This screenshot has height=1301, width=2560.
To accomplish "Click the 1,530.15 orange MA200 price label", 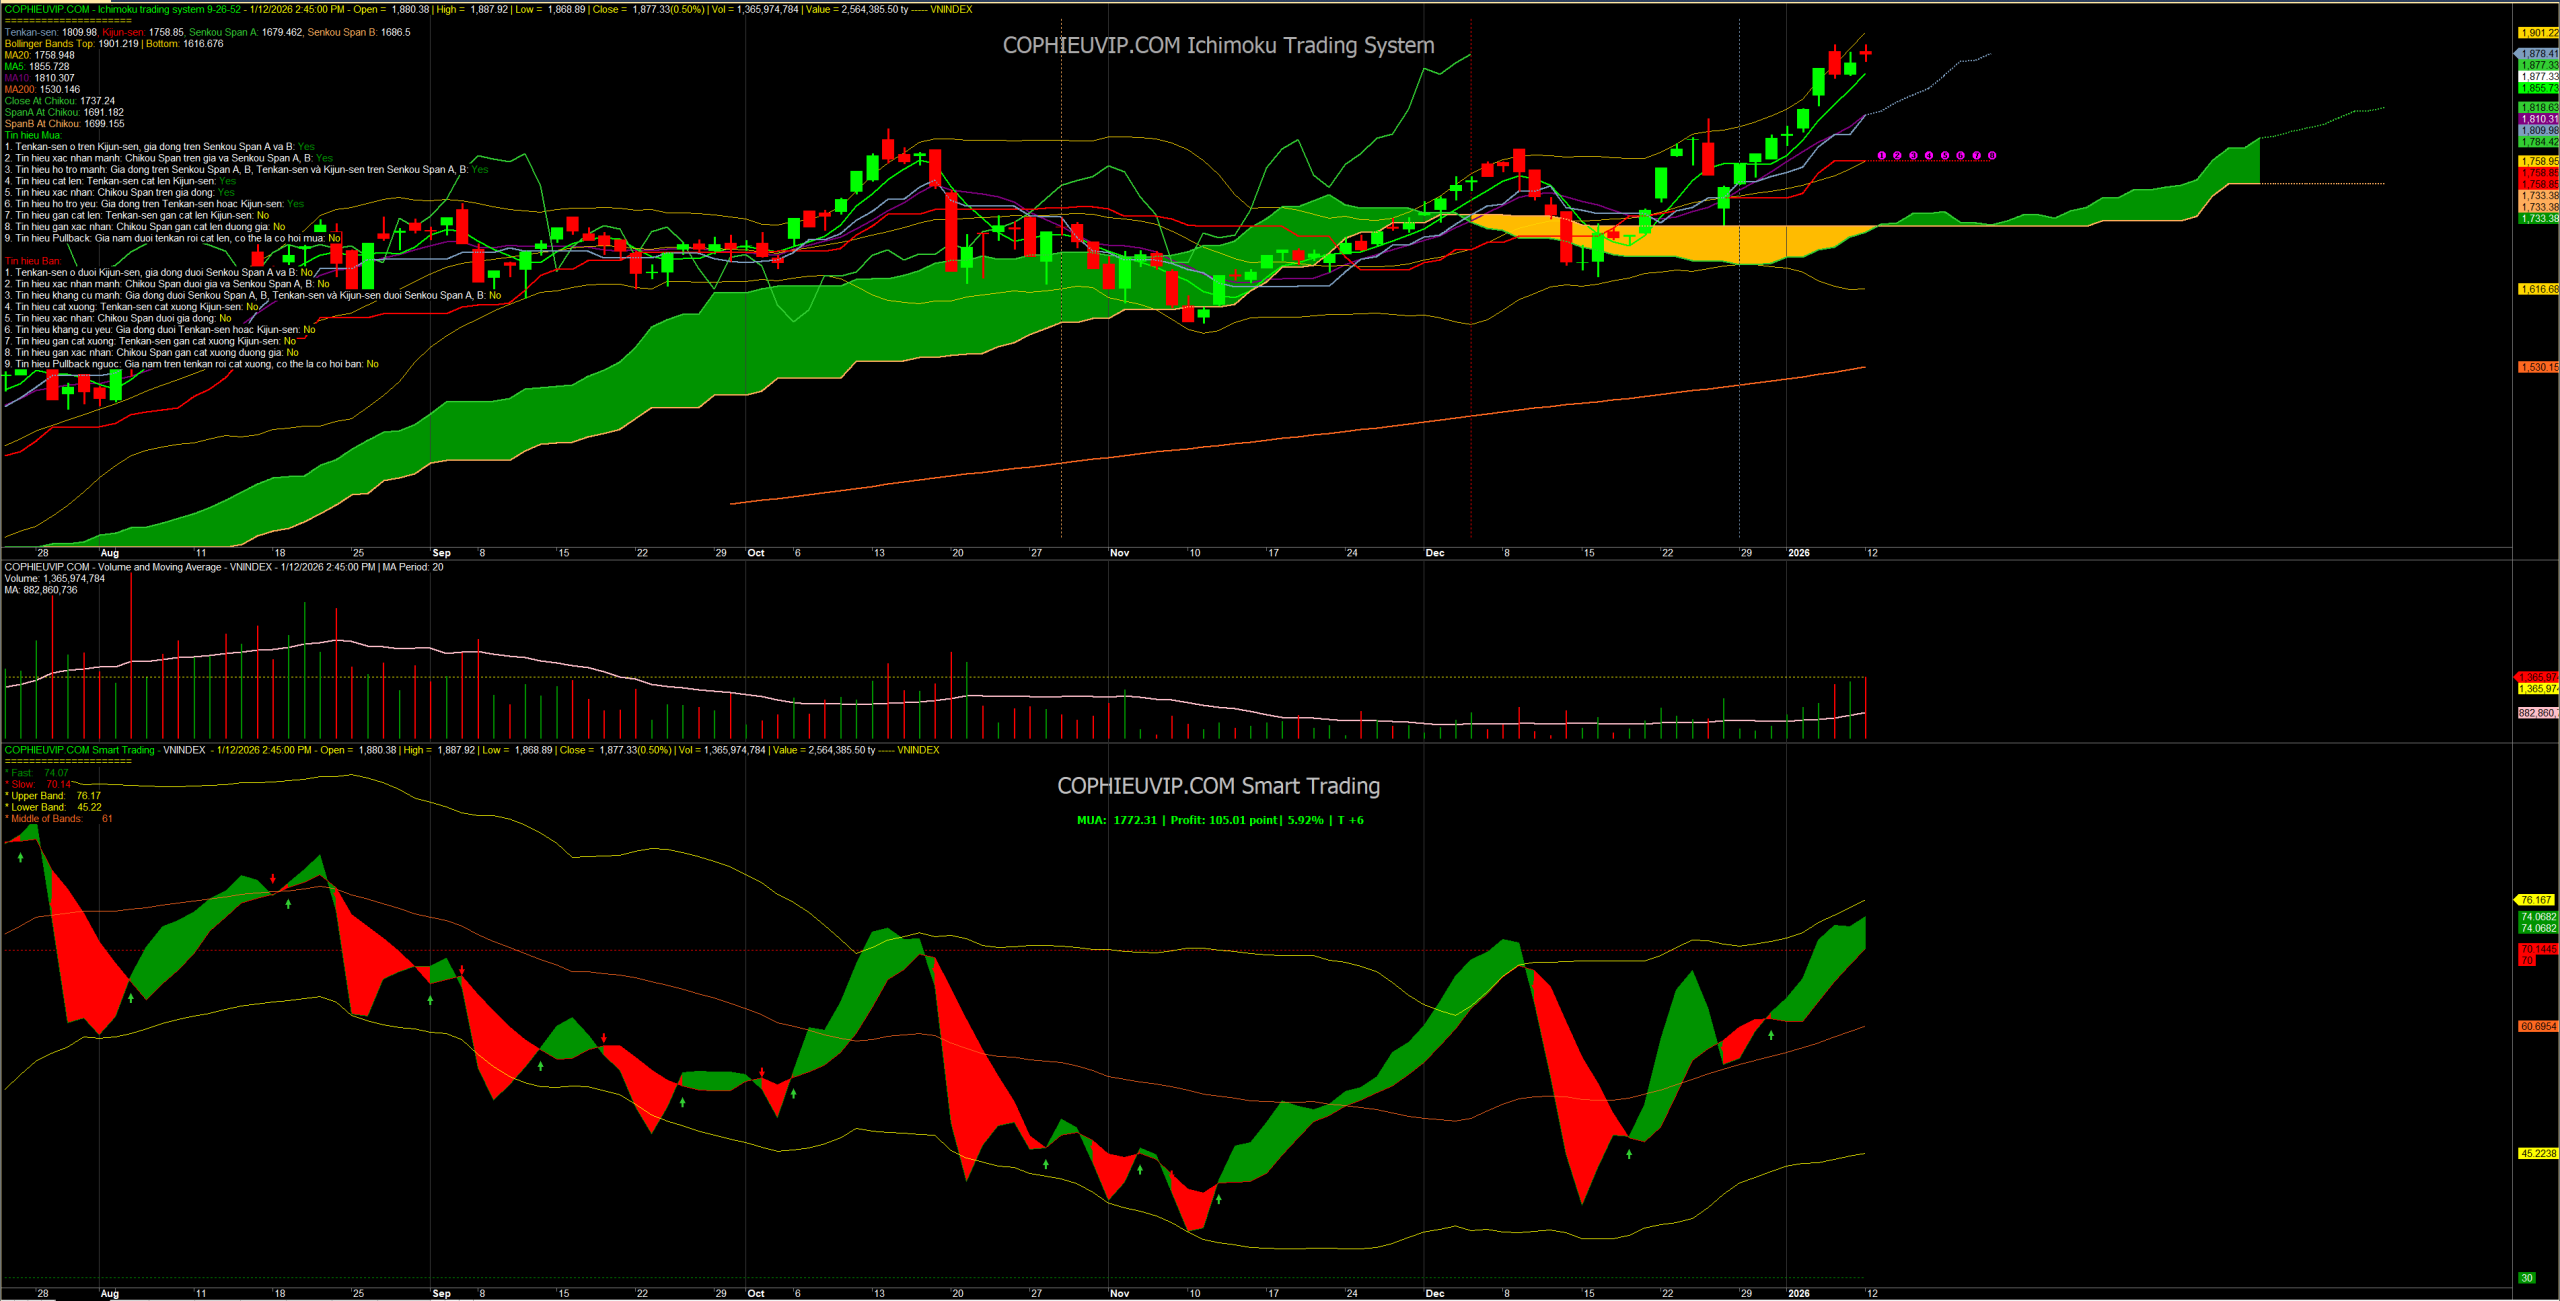I will tap(2538, 367).
